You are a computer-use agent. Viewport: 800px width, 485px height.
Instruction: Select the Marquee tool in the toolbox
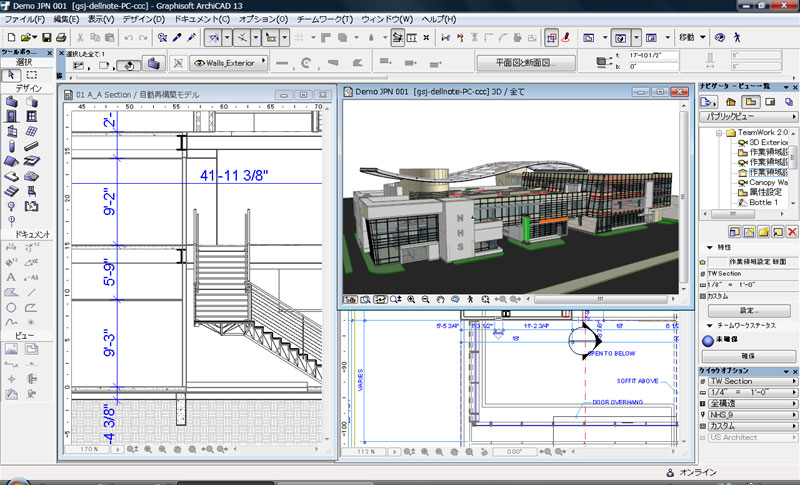pos(32,75)
